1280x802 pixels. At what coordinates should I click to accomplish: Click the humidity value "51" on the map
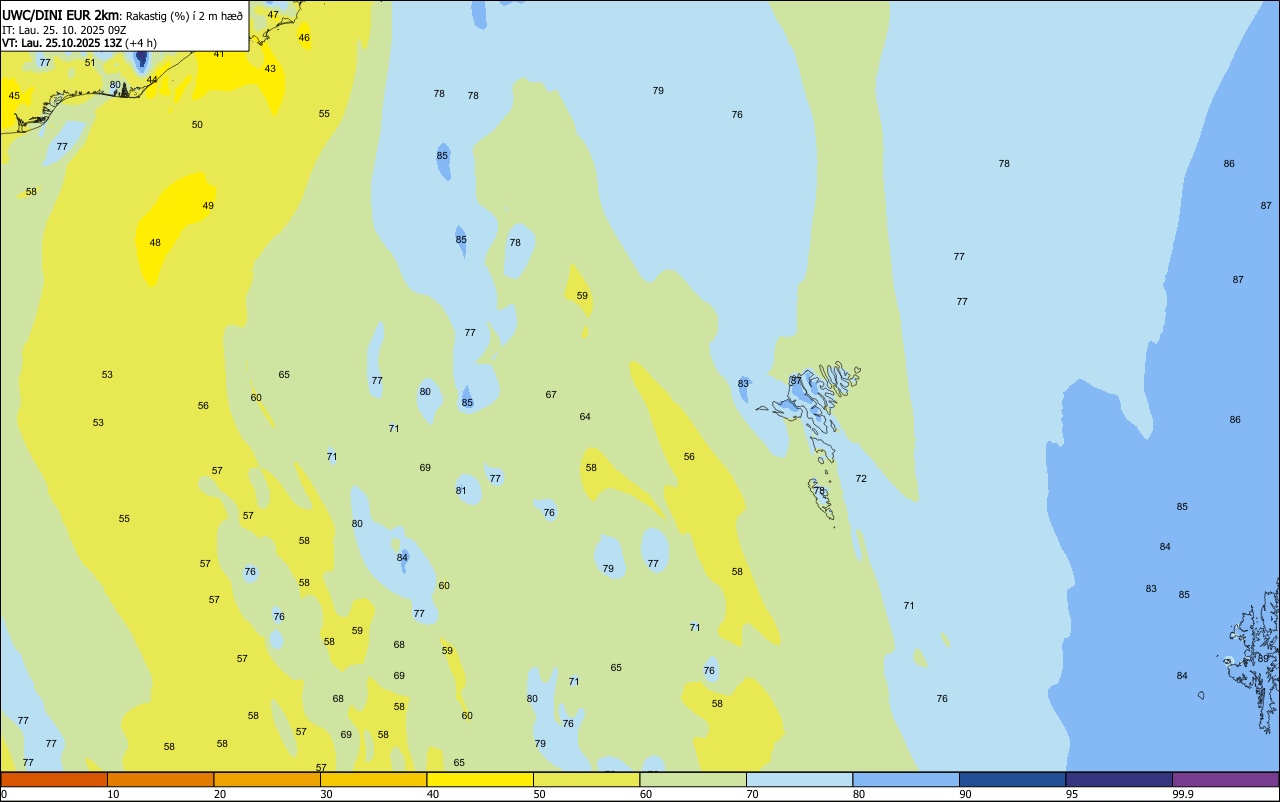coord(90,63)
